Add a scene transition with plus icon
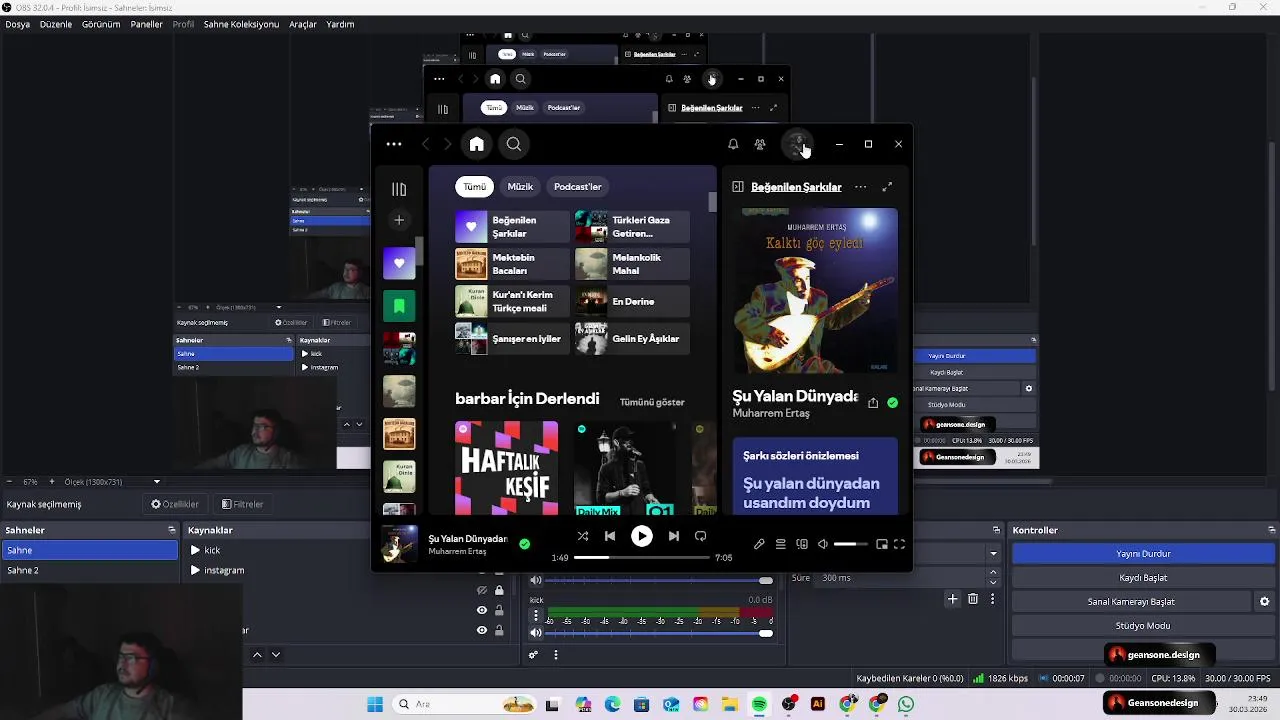 952,599
